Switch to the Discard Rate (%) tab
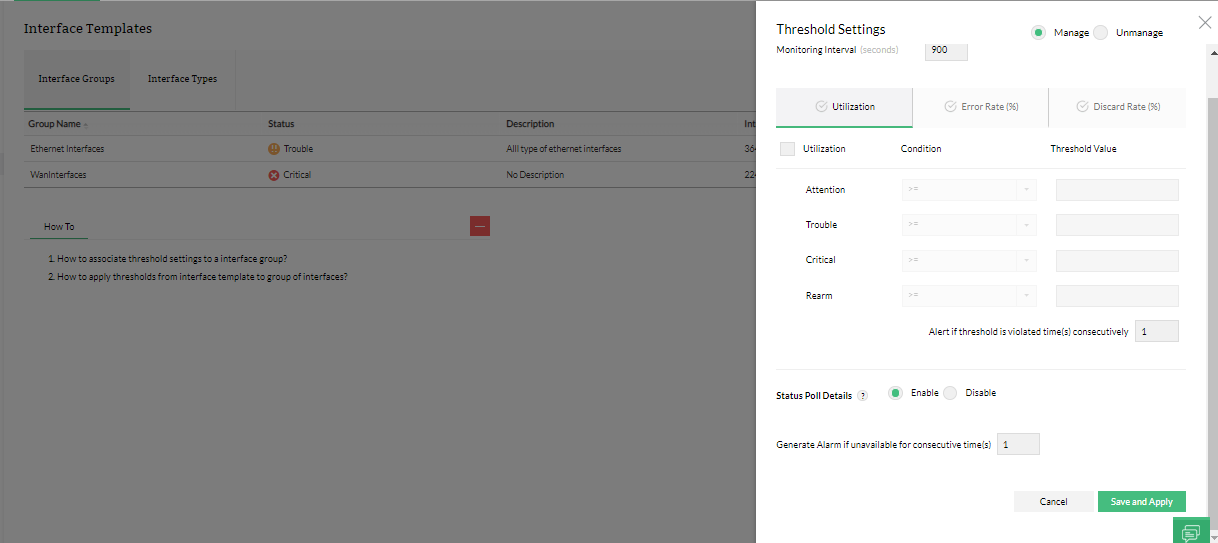Screen dimensions: 1218x543 click(1118, 107)
